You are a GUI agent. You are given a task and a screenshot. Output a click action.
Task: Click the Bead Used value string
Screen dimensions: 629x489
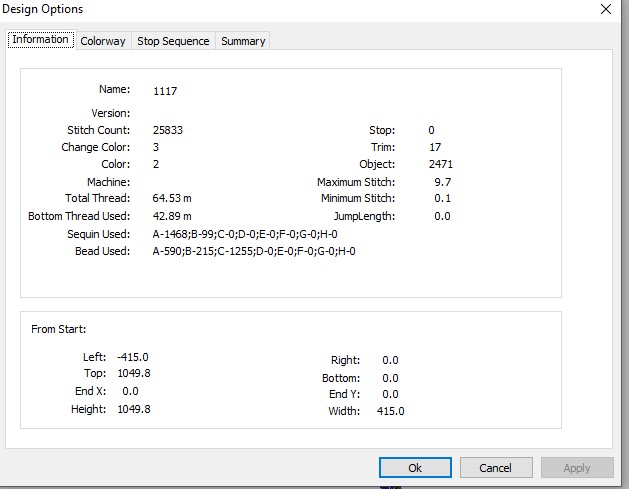pos(254,251)
